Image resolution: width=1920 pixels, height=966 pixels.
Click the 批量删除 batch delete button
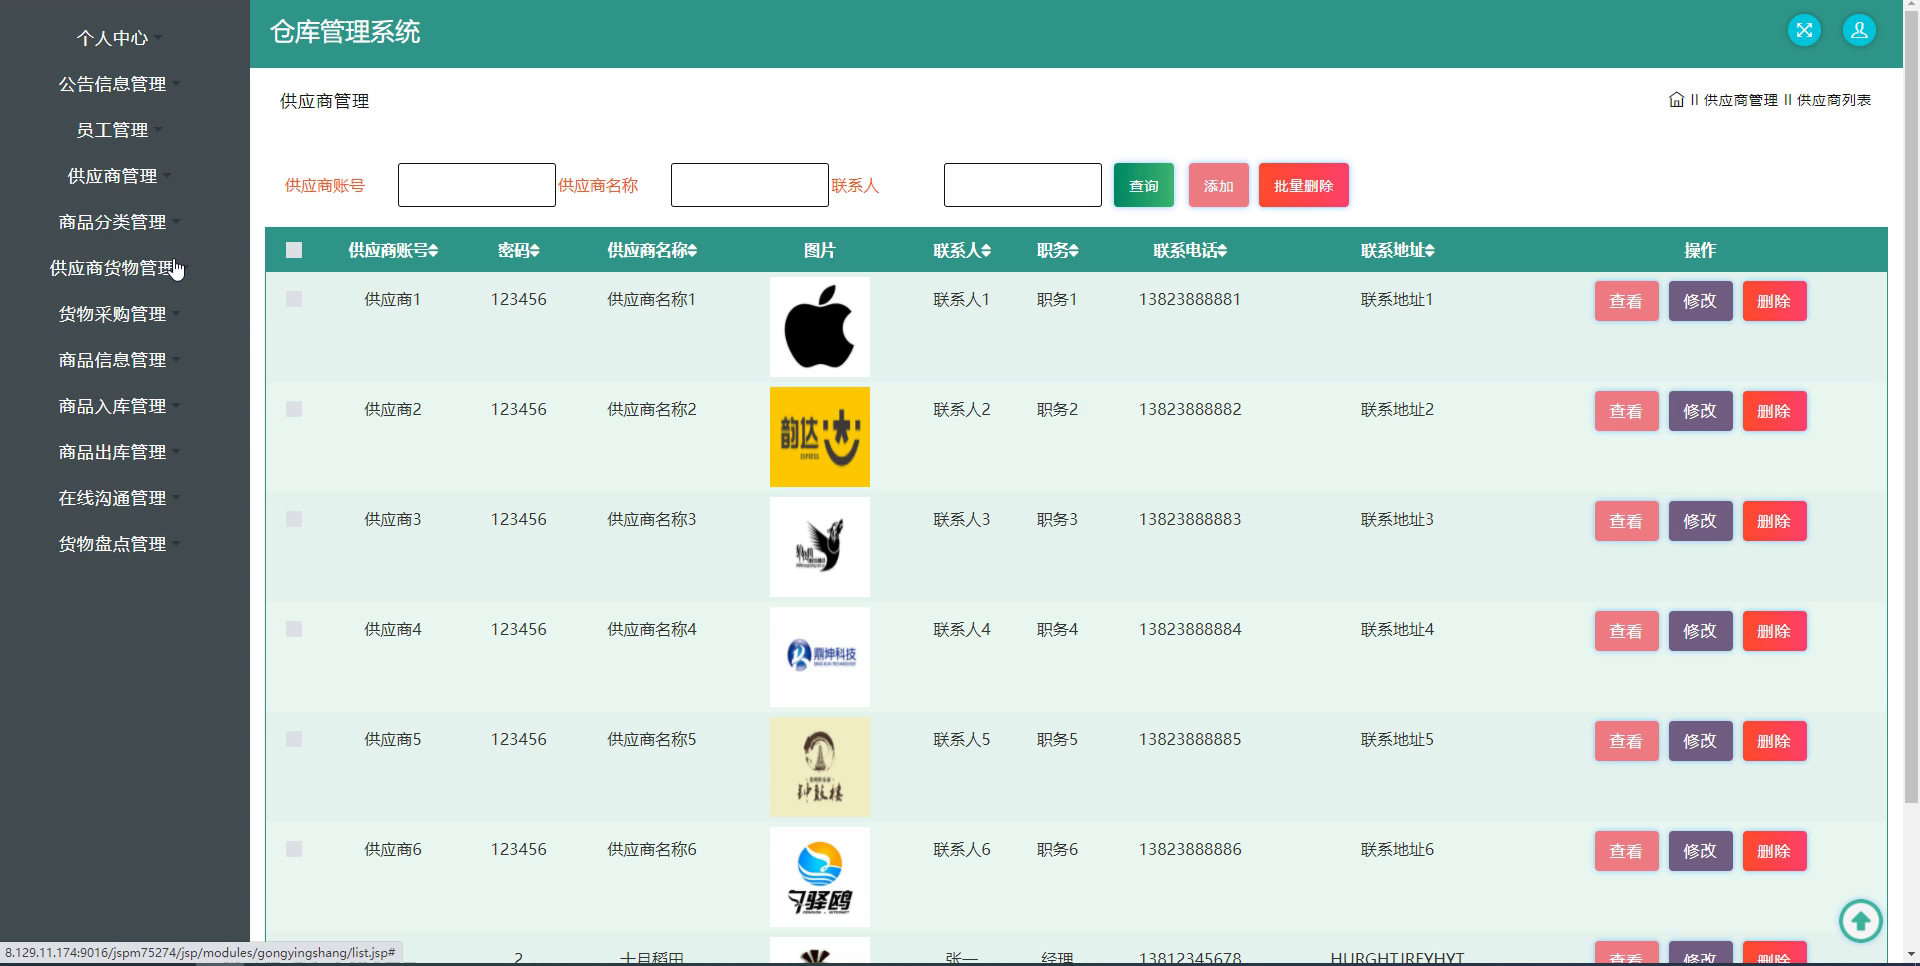click(x=1304, y=185)
